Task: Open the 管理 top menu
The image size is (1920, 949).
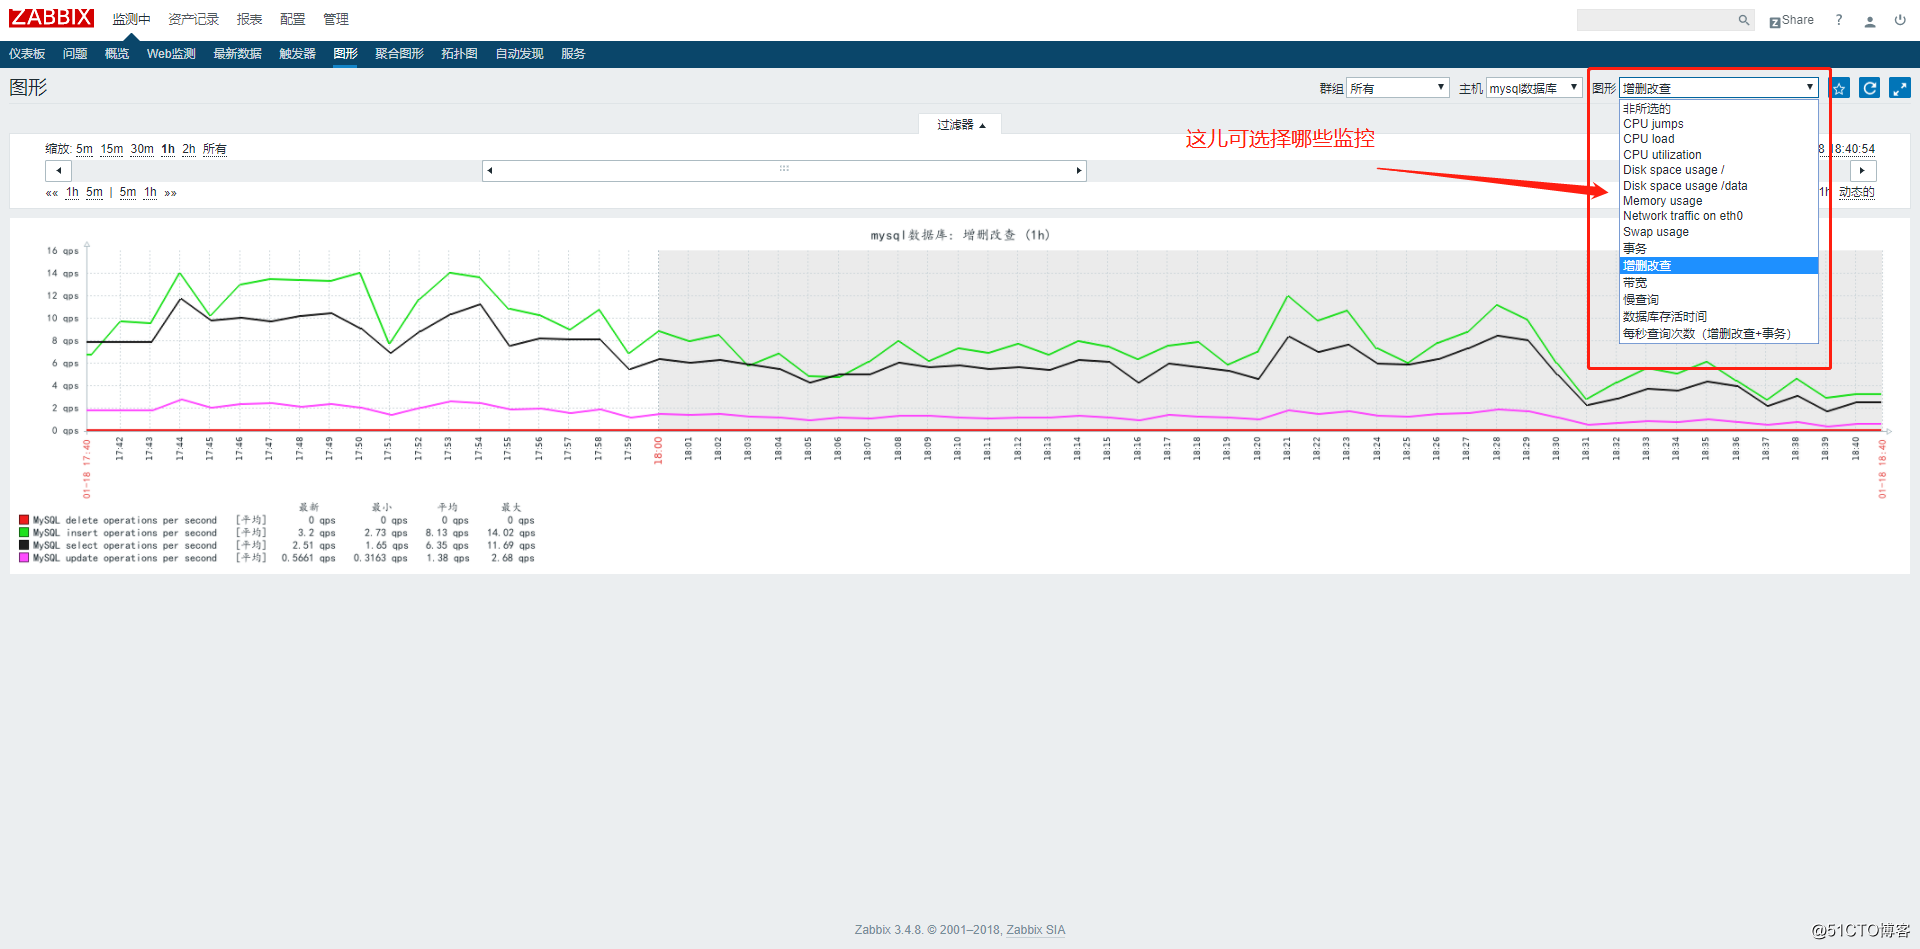Action: [336, 19]
